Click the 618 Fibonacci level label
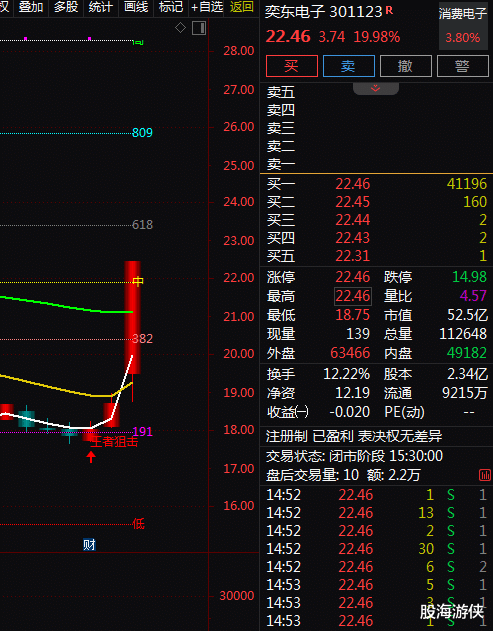This screenshot has height=631, width=493. [142, 225]
